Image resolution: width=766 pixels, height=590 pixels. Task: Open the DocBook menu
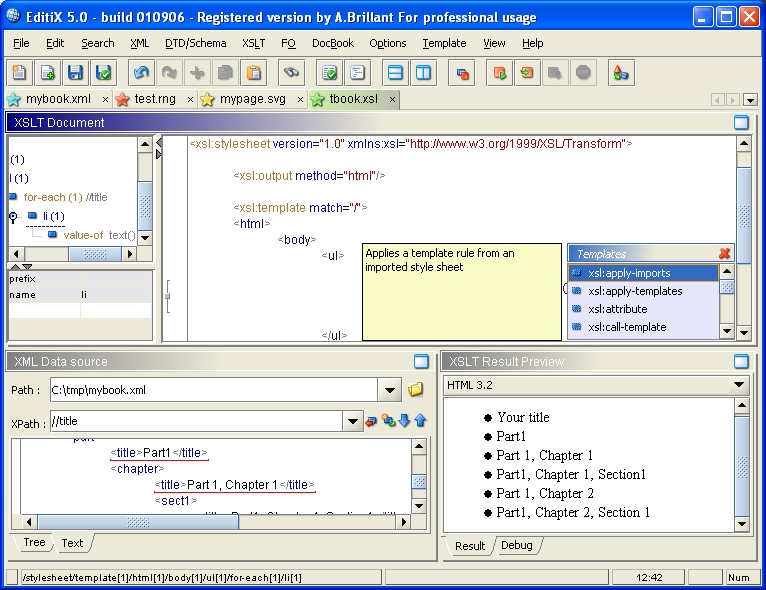333,43
